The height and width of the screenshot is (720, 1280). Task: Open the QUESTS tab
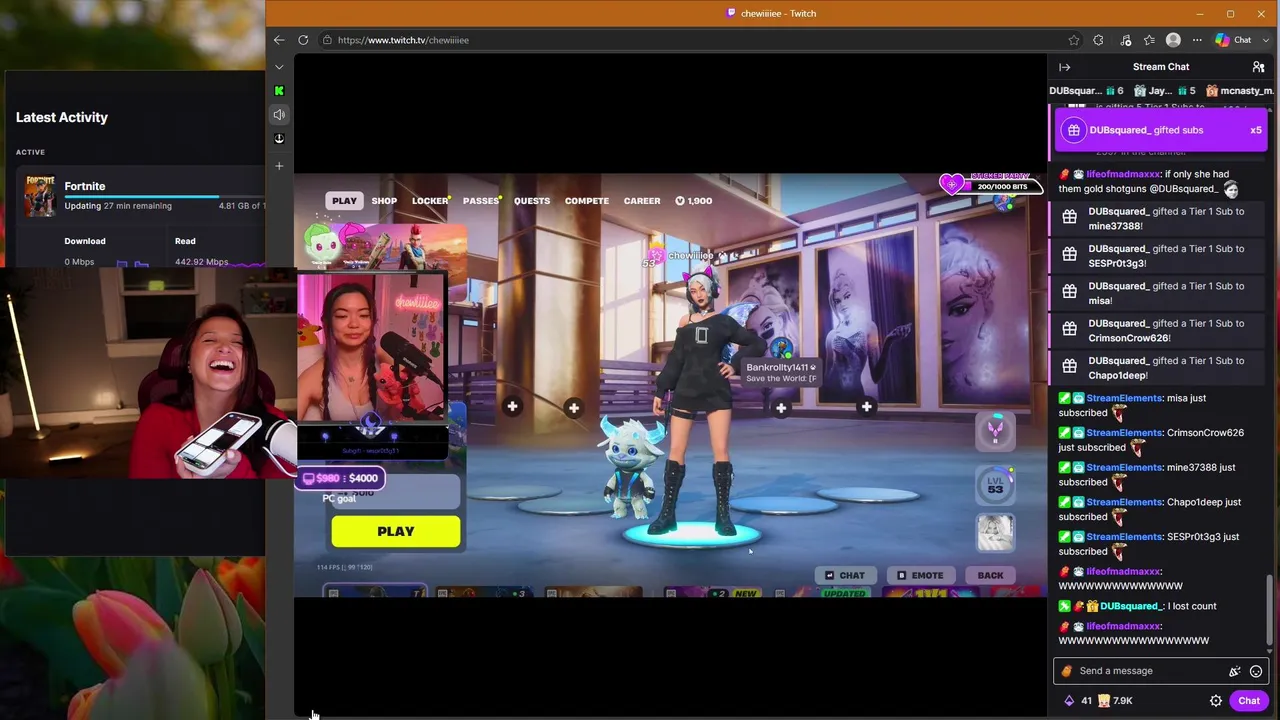pyautogui.click(x=532, y=201)
